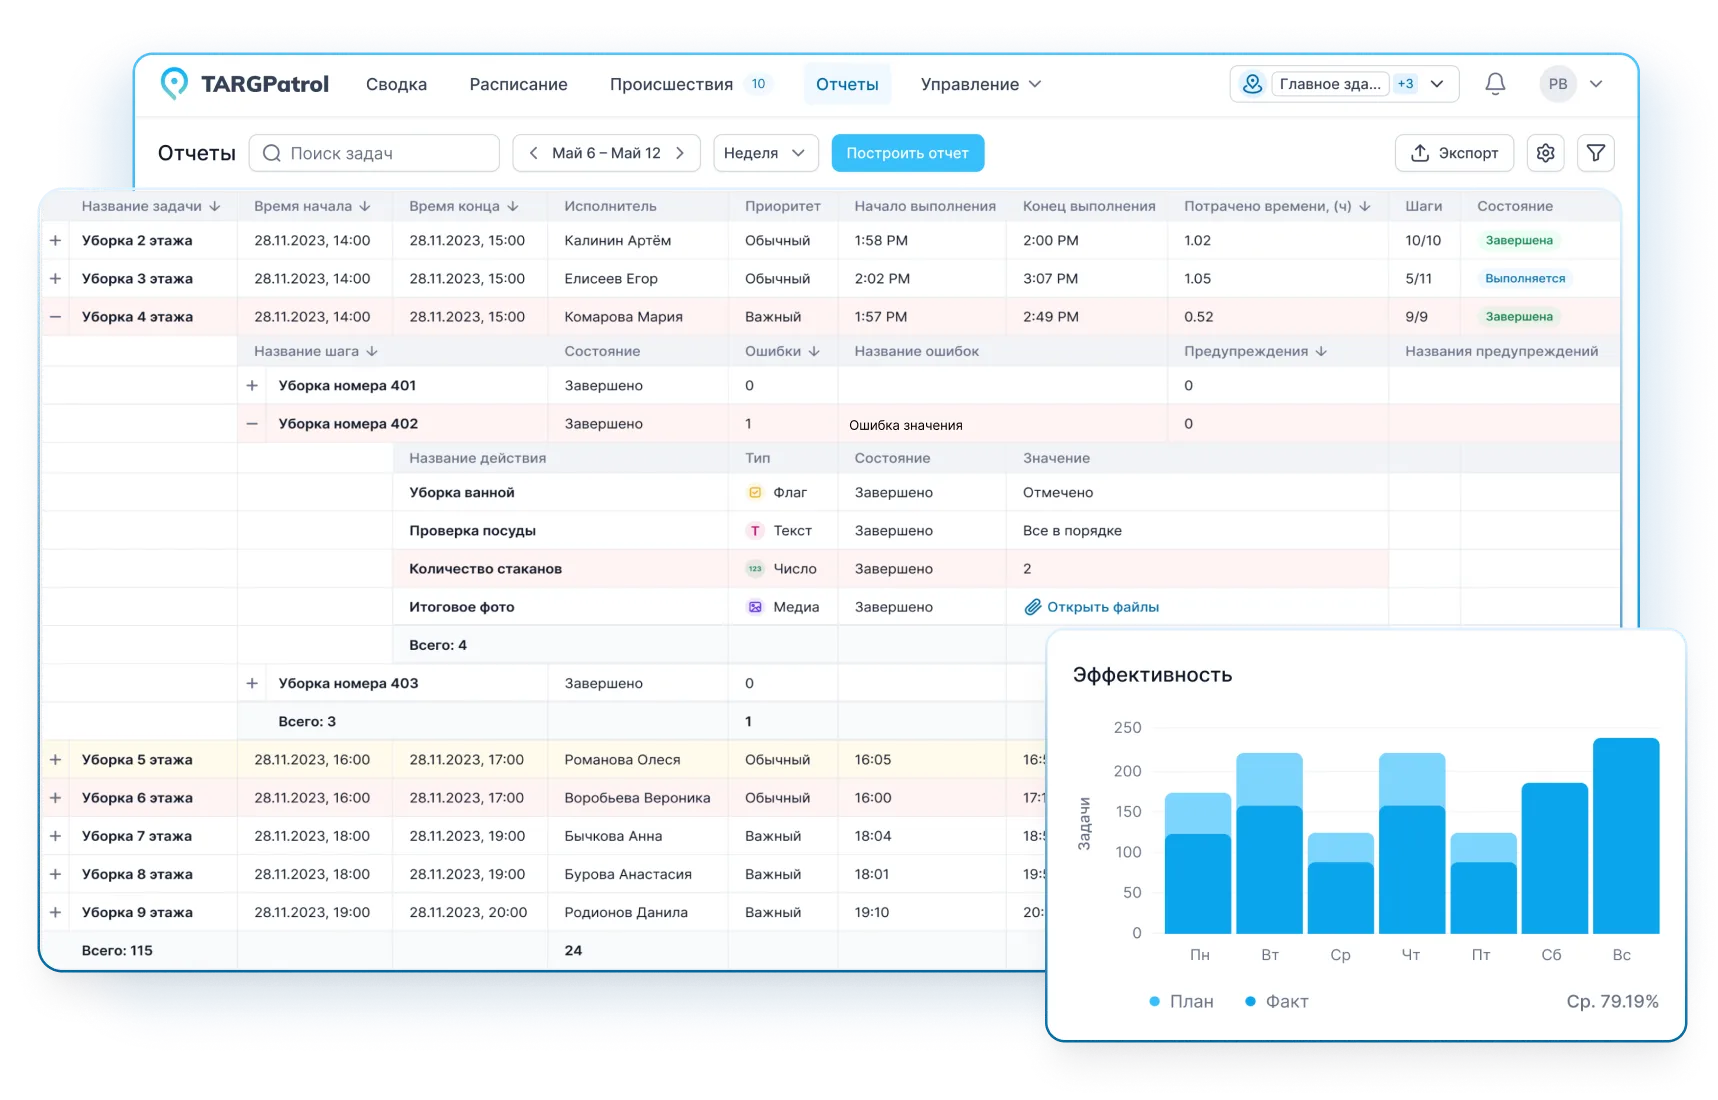This screenshot has height=1100, width=1718.
Task: Click the Построить отчет button
Action: point(907,153)
